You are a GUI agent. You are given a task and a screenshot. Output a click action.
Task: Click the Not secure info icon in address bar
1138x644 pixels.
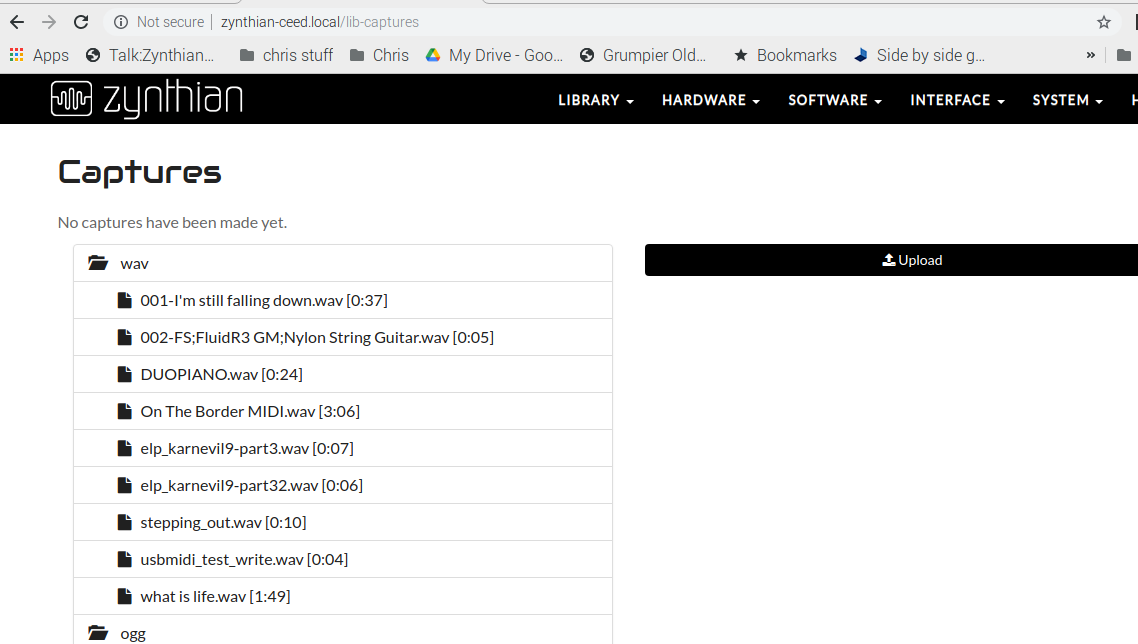coord(120,21)
